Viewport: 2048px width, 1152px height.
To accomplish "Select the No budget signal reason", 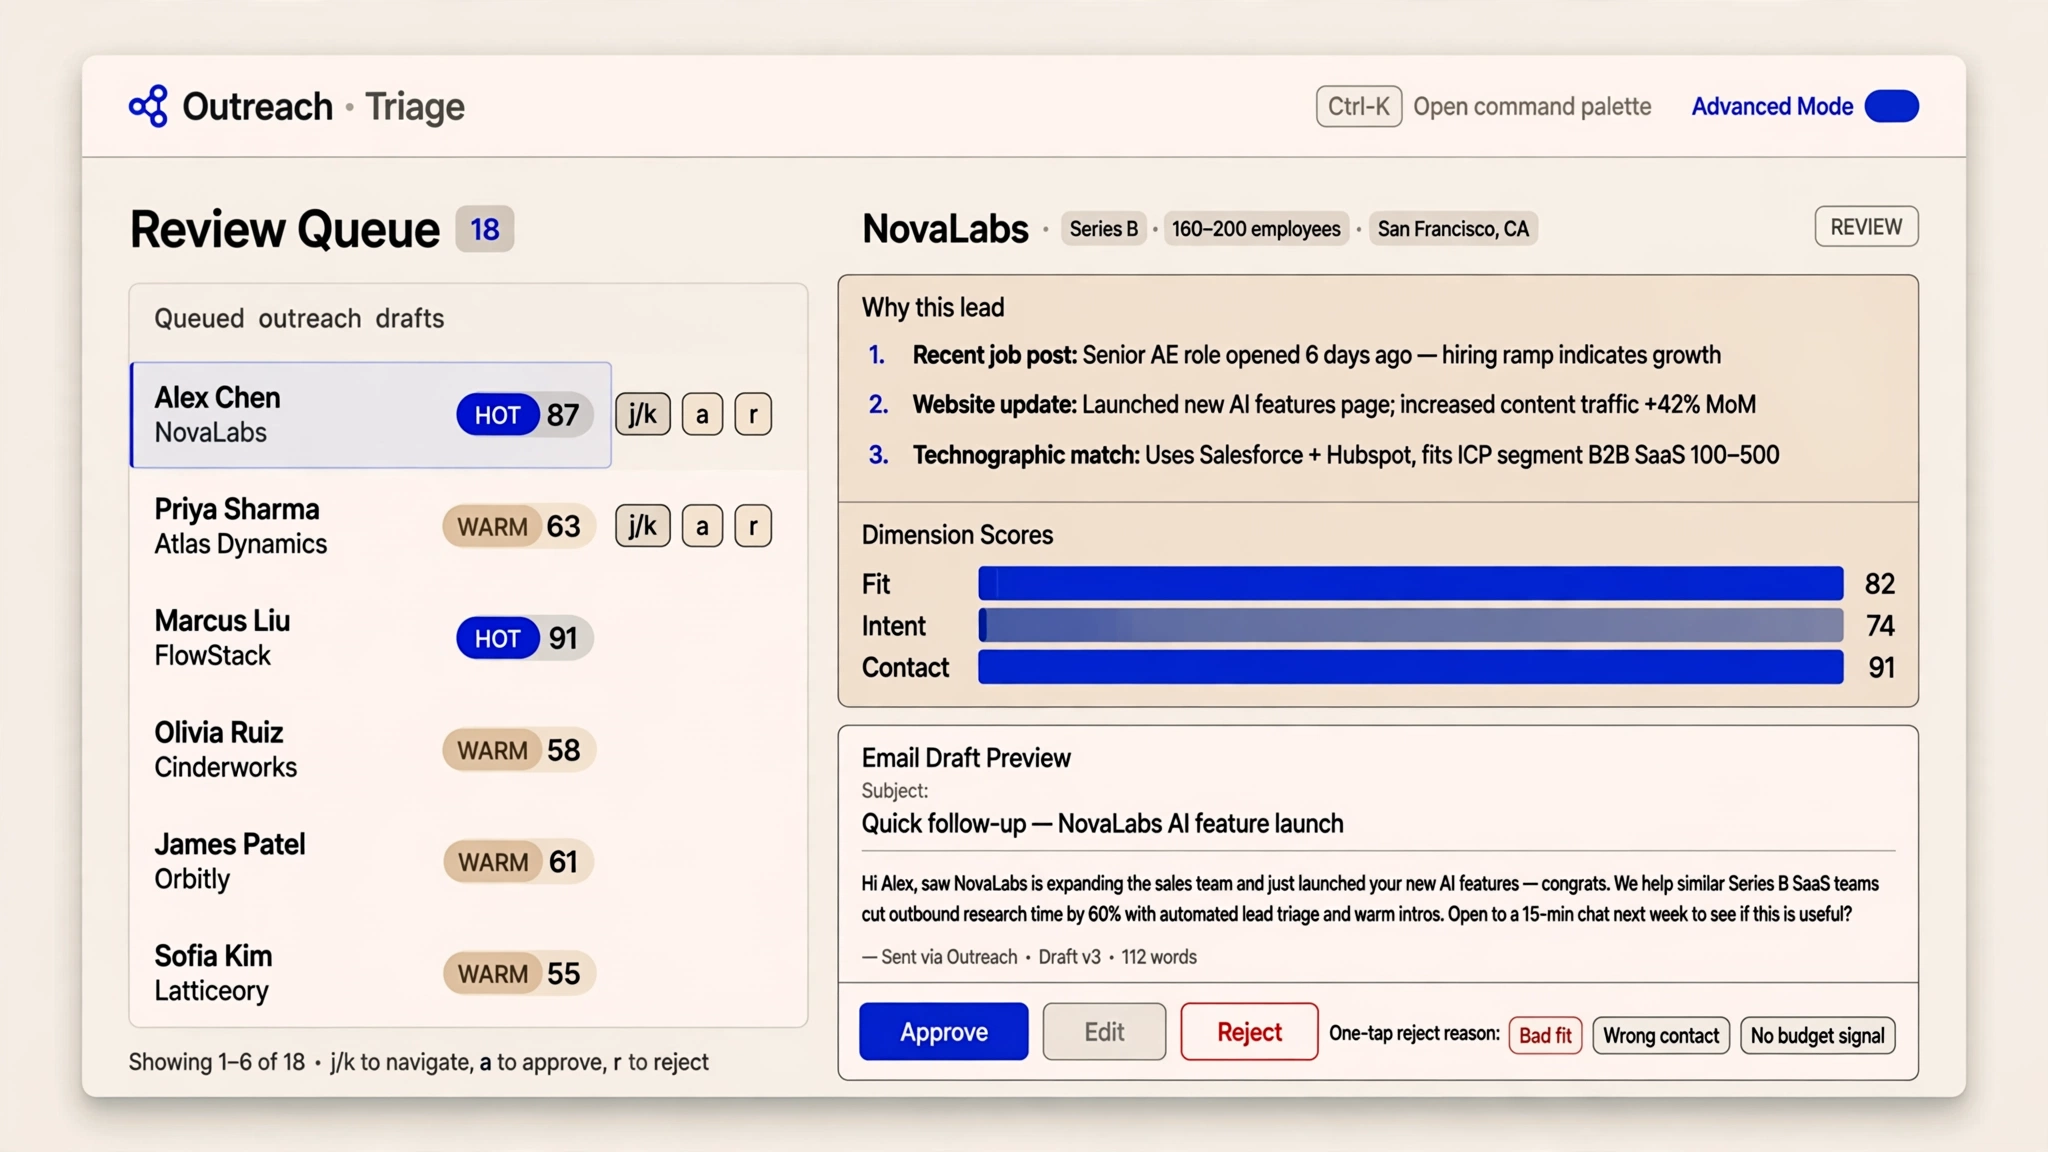I will (x=1817, y=1035).
